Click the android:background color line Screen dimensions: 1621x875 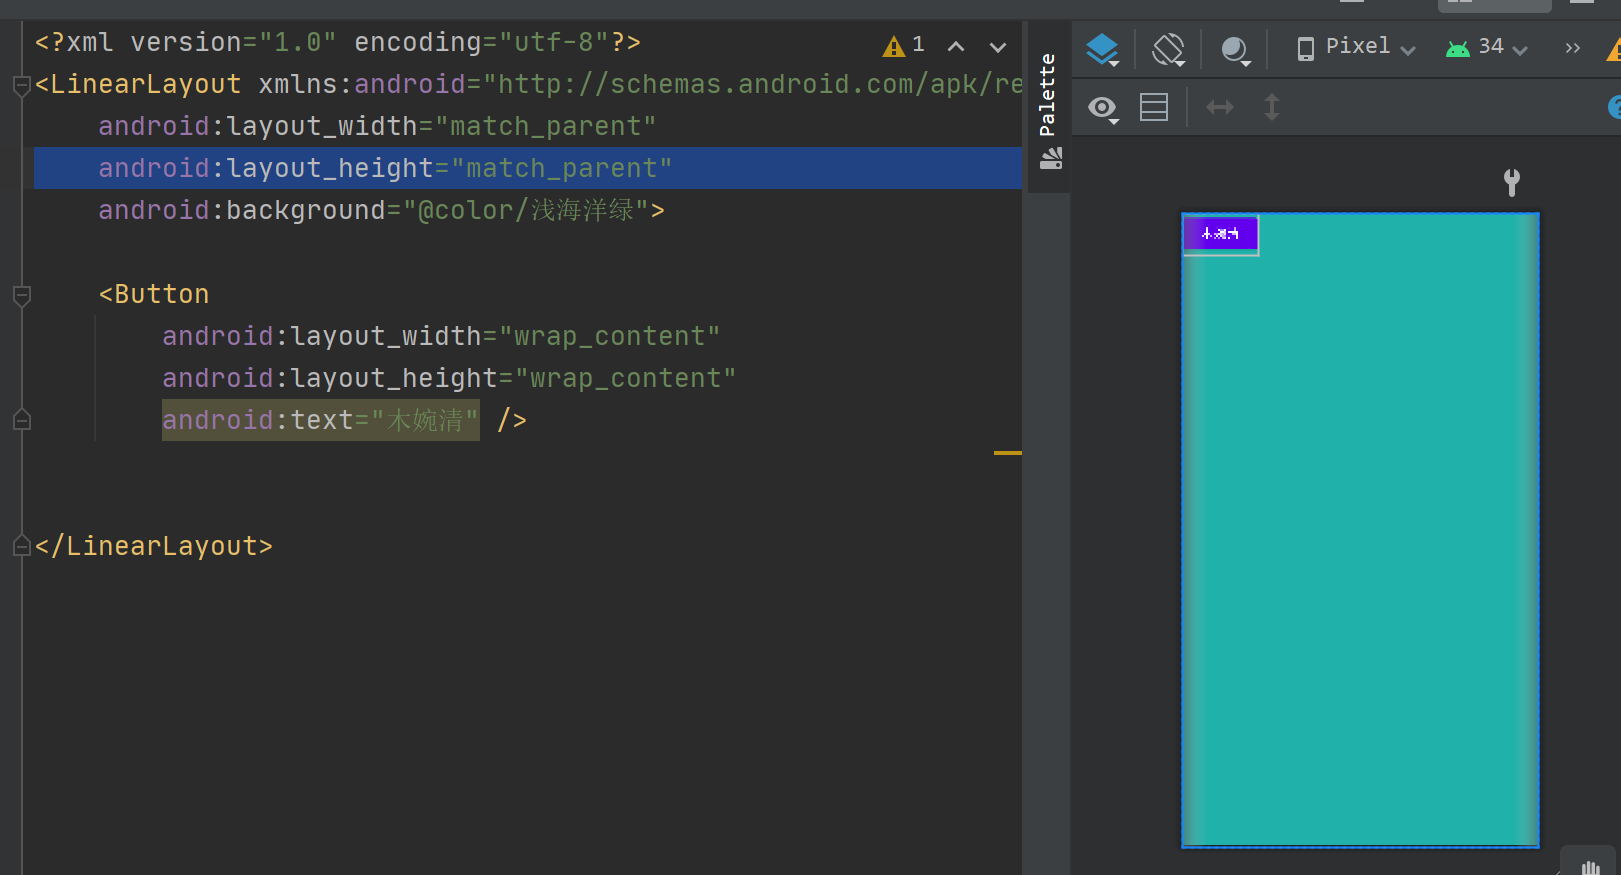click(381, 210)
